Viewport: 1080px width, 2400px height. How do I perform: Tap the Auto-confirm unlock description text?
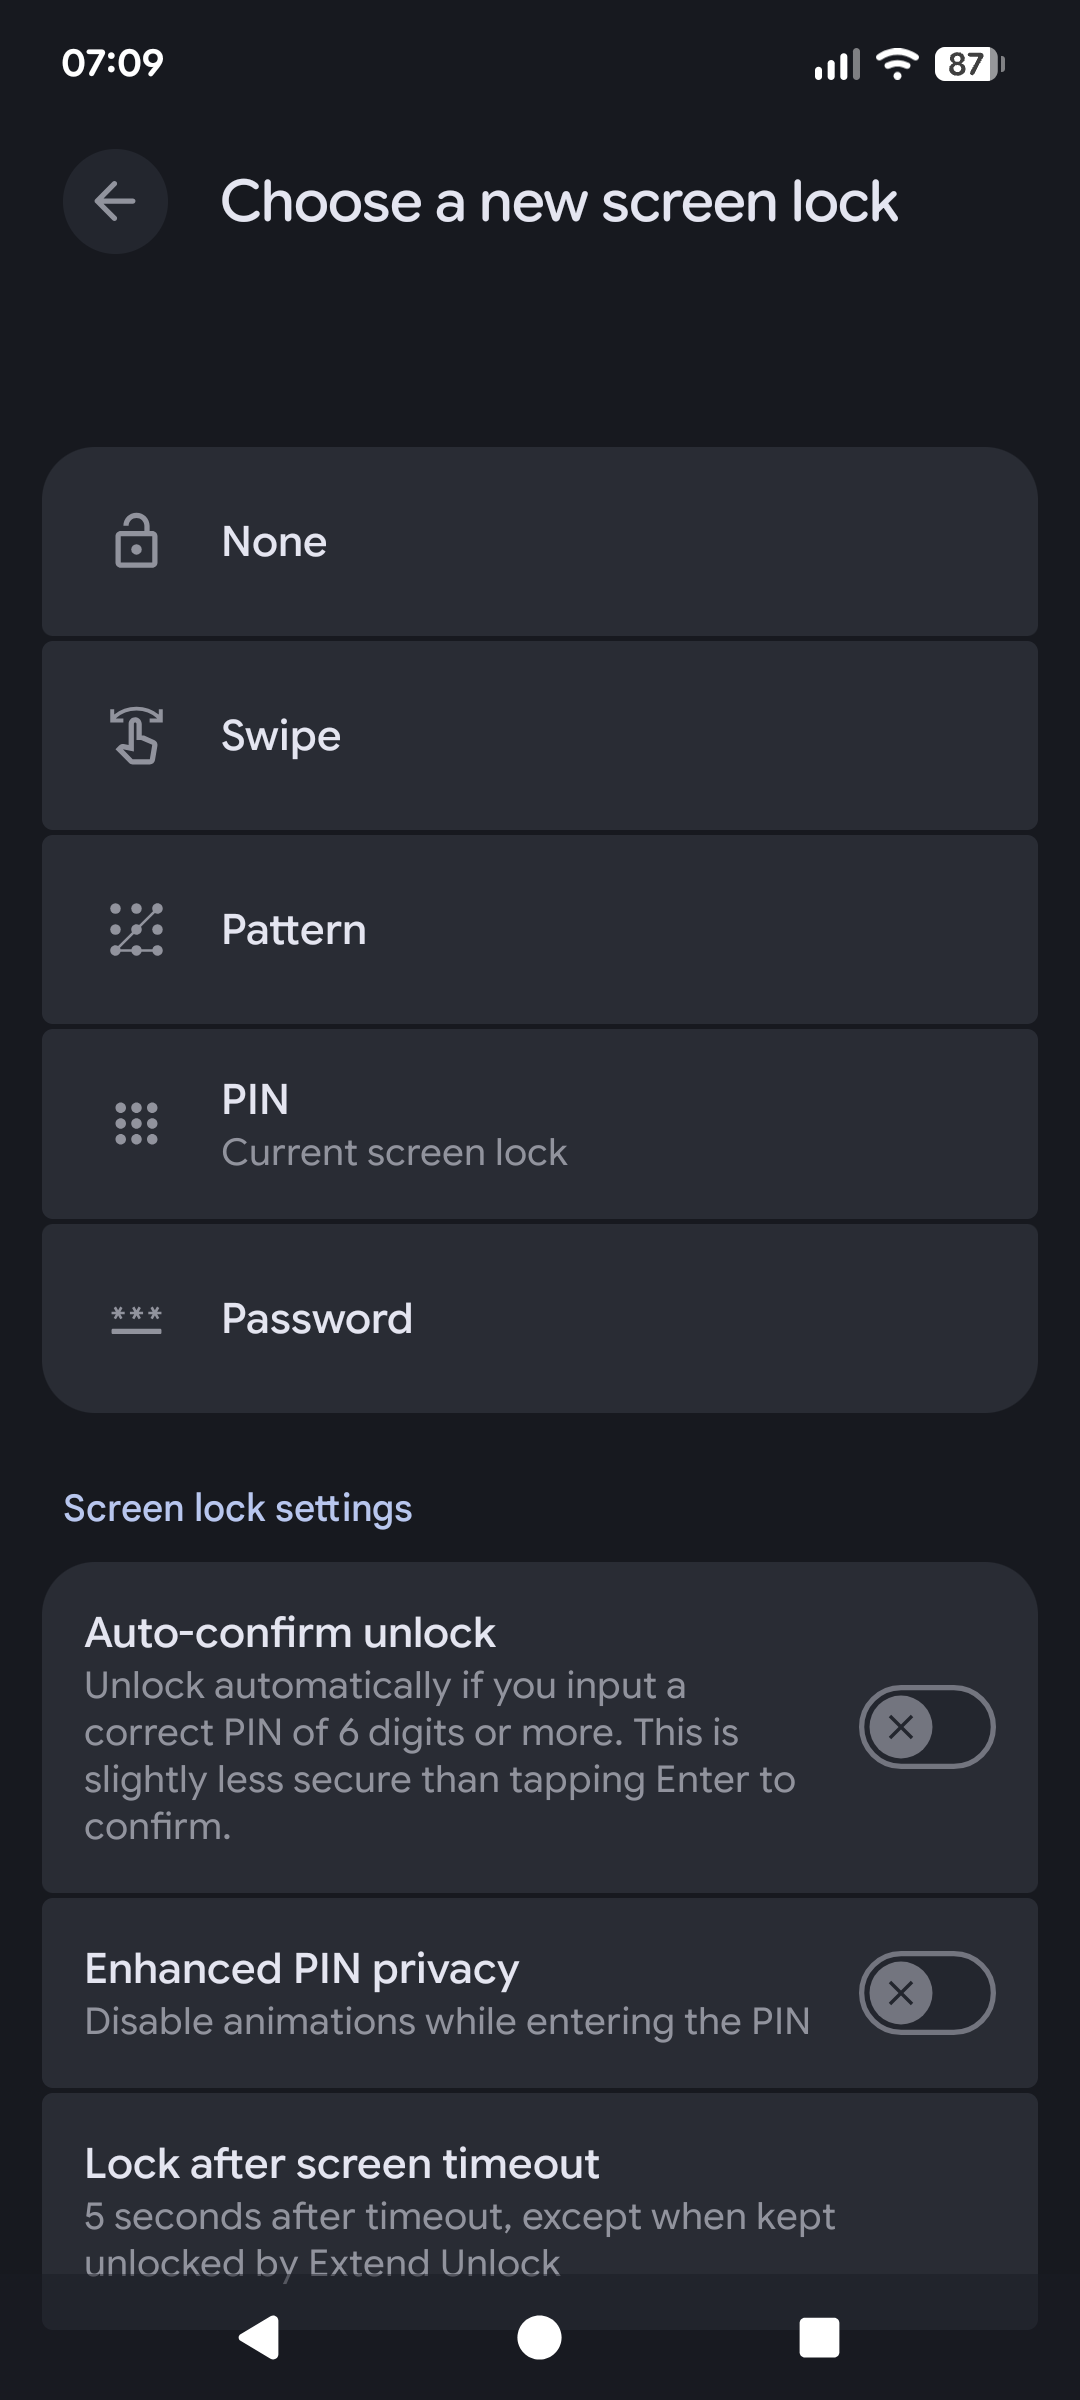[x=440, y=1756]
